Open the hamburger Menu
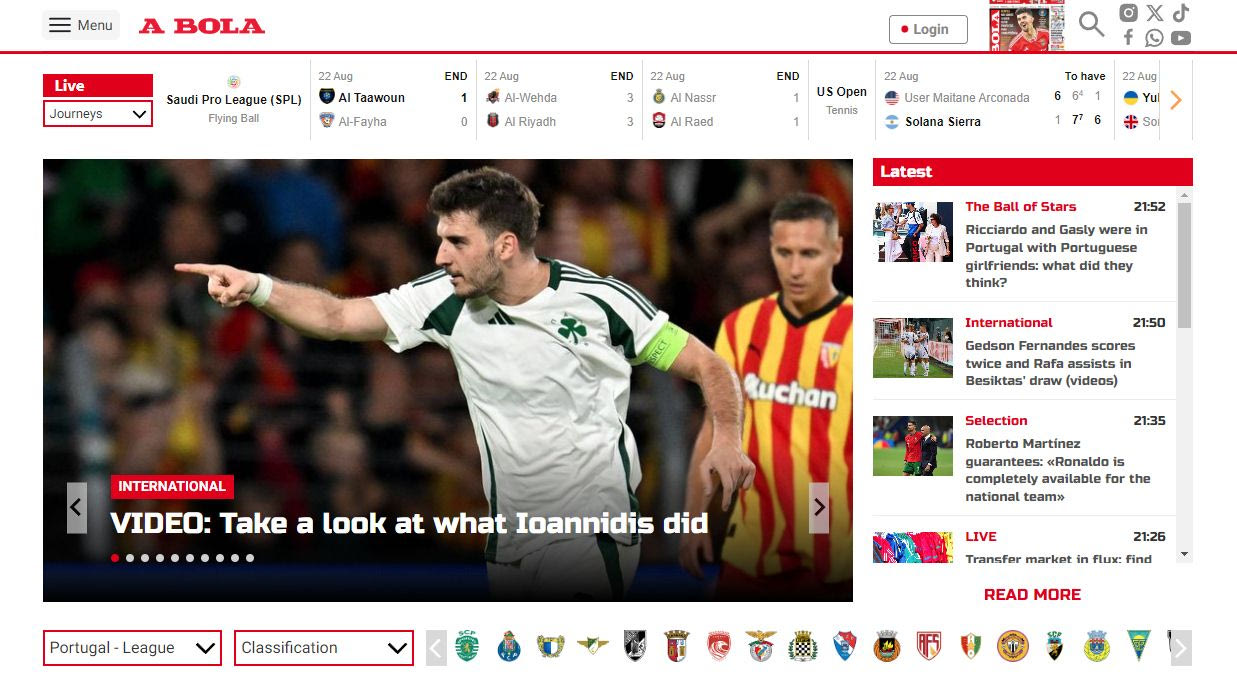The width and height of the screenshot is (1237, 684). tap(81, 25)
